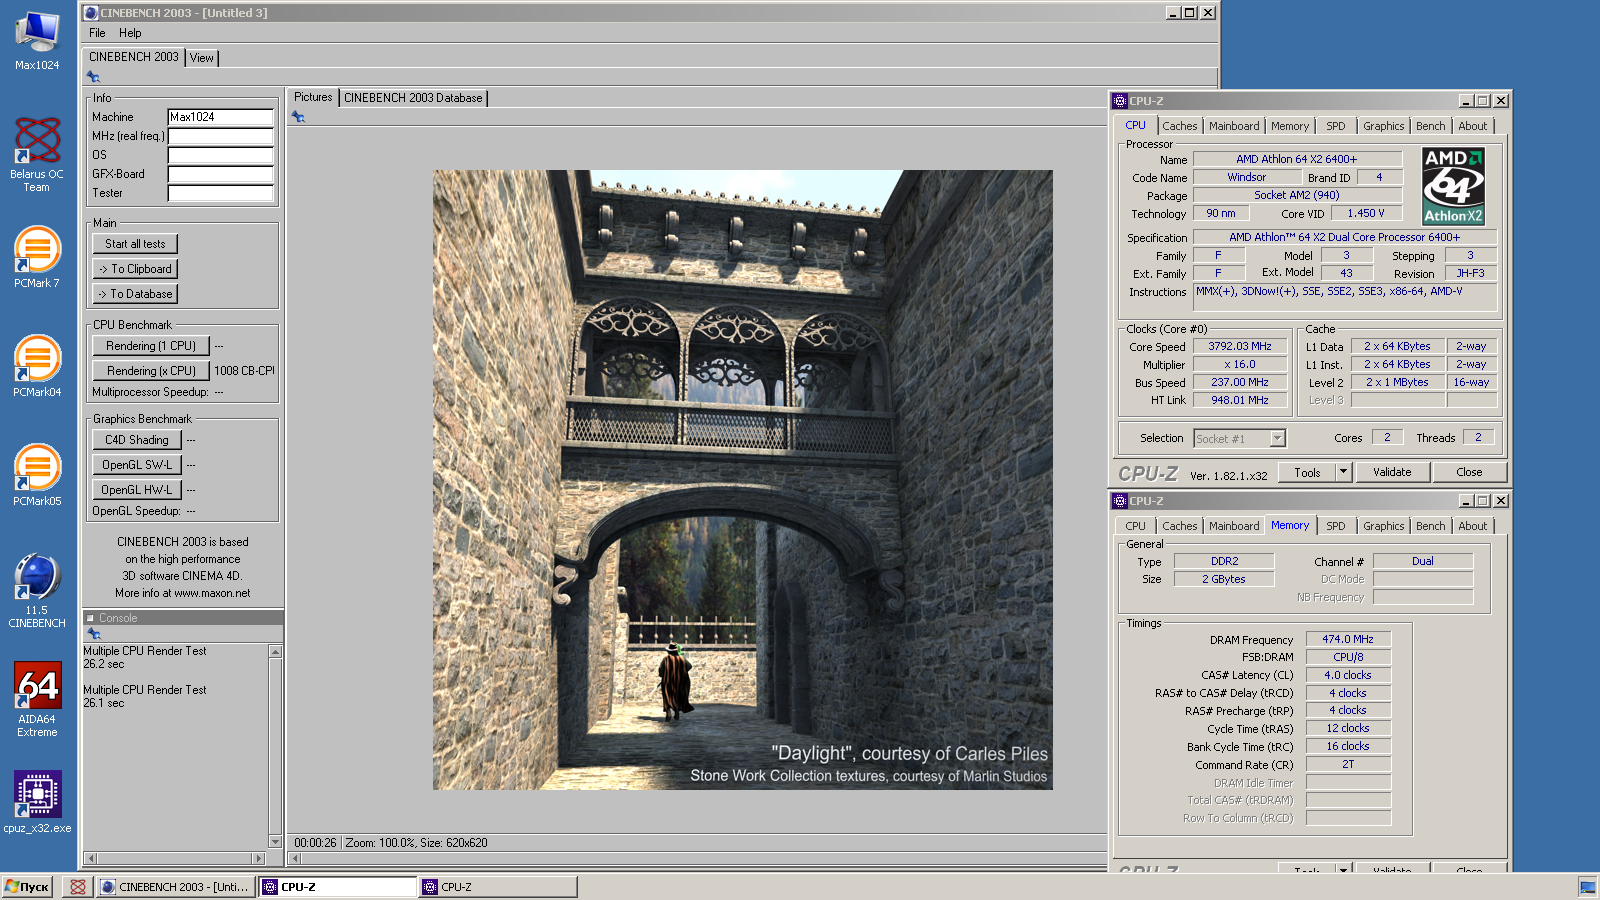Open the Bench tab in the upper CPU-Z window
Viewport: 1600px width, 900px height.
pos(1431,126)
